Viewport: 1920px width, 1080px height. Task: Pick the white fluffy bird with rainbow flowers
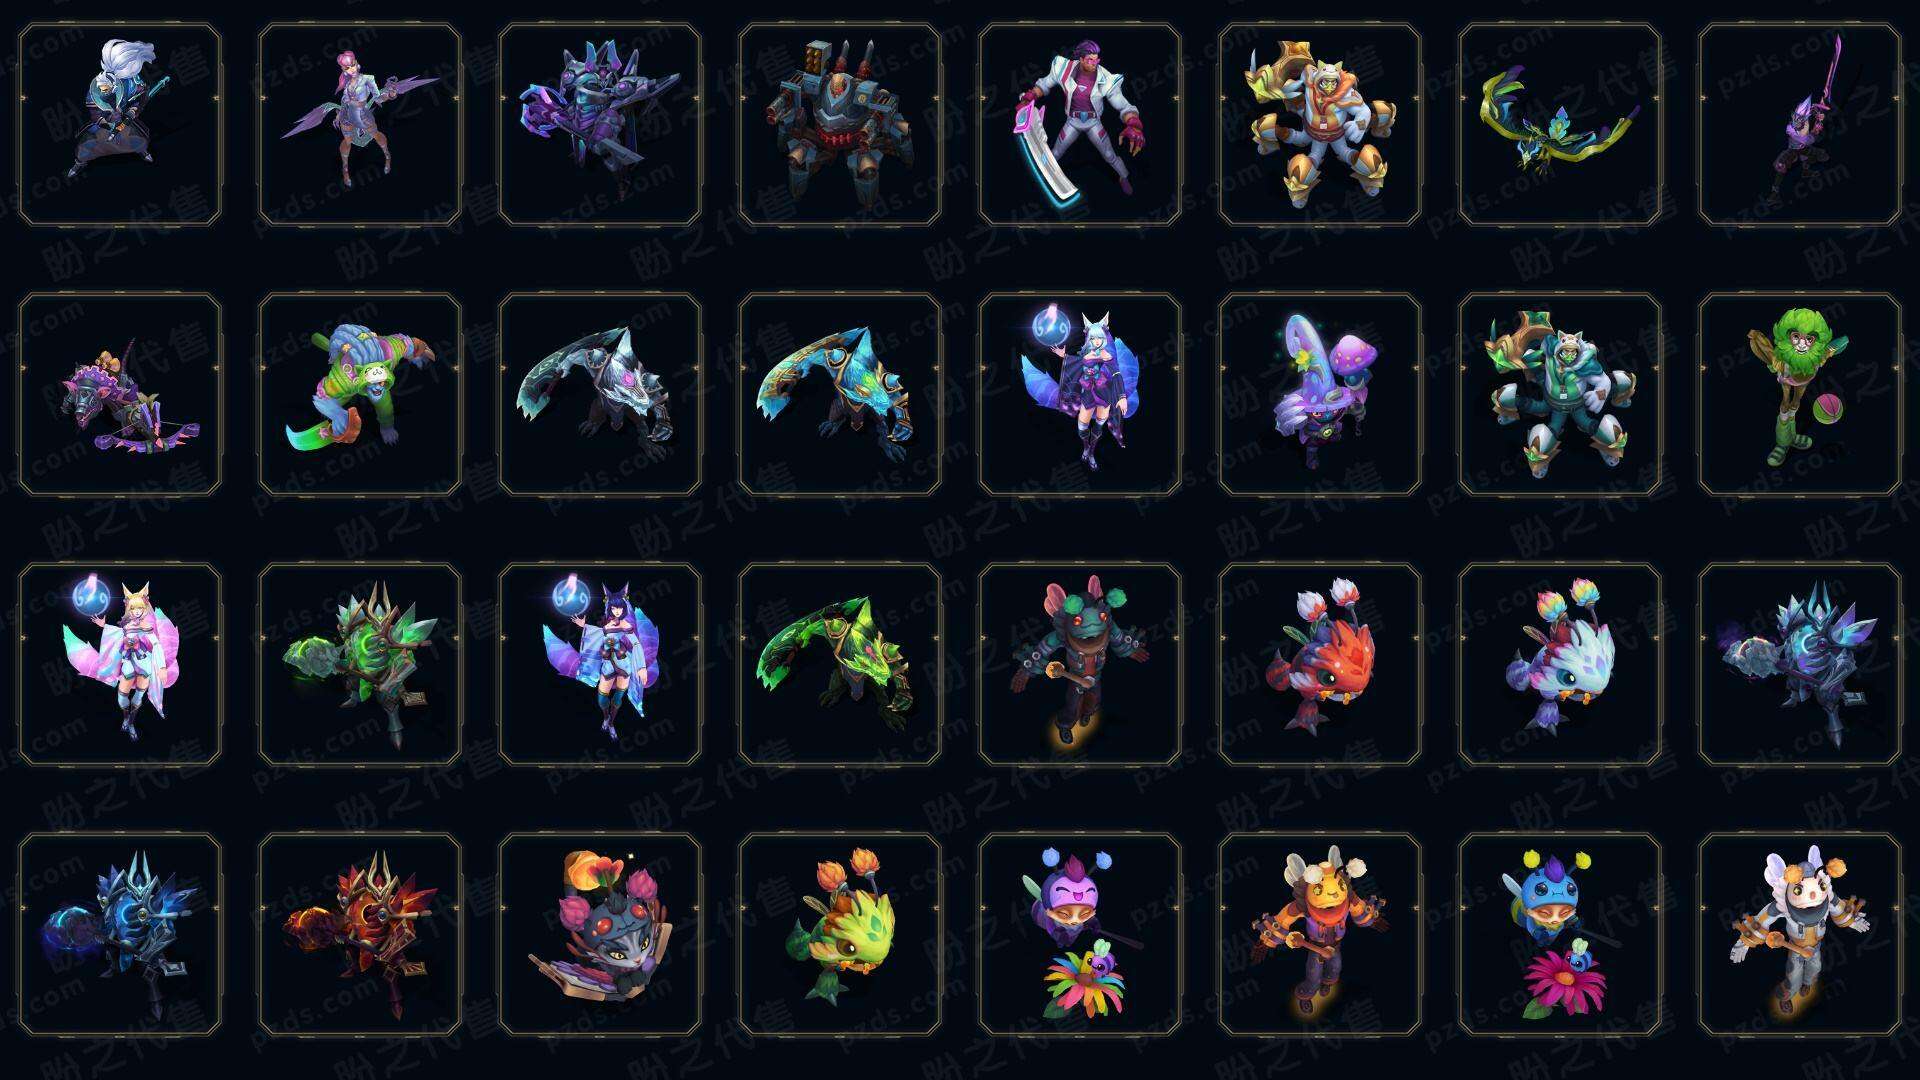[1560, 664]
